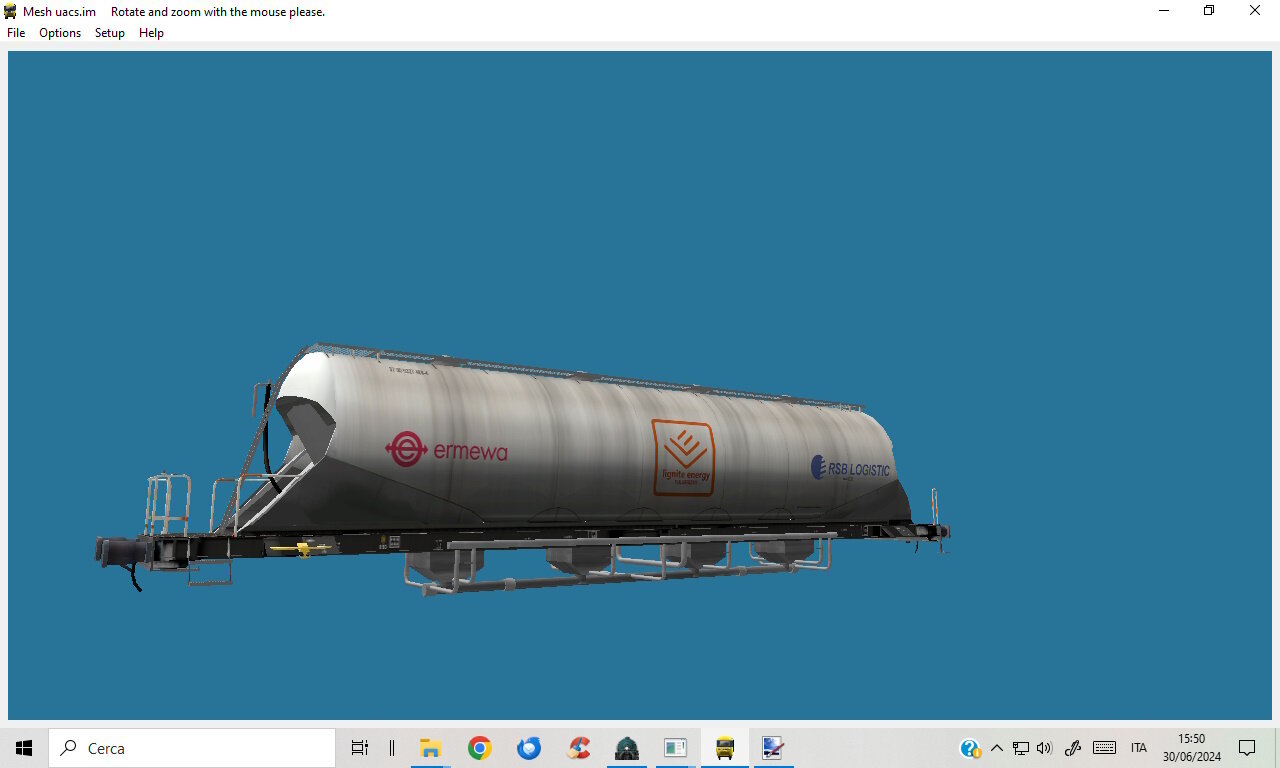This screenshot has height=768, width=1280.
Task: Open the paint-style app last in taskbar
Action: [x=773, y=748]
